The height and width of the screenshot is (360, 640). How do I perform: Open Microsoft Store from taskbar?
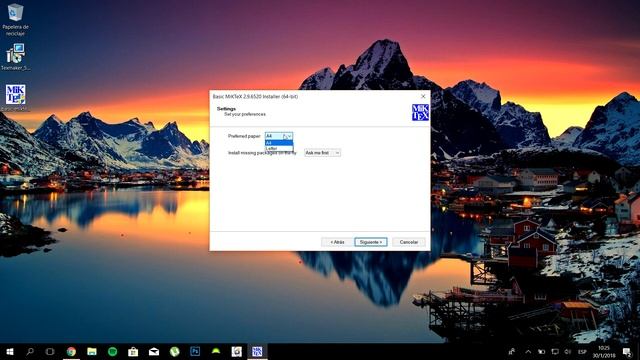pos(133,351)
